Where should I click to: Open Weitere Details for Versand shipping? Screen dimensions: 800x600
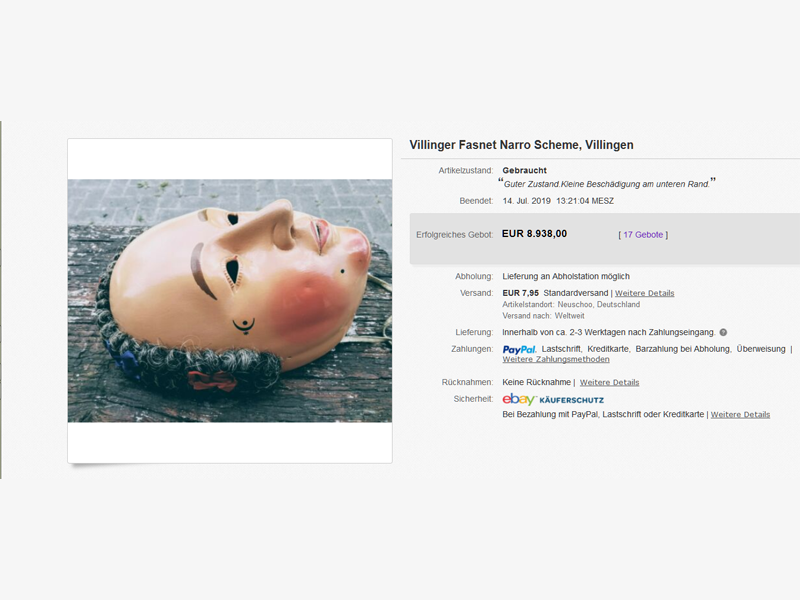tap(644, 293)
